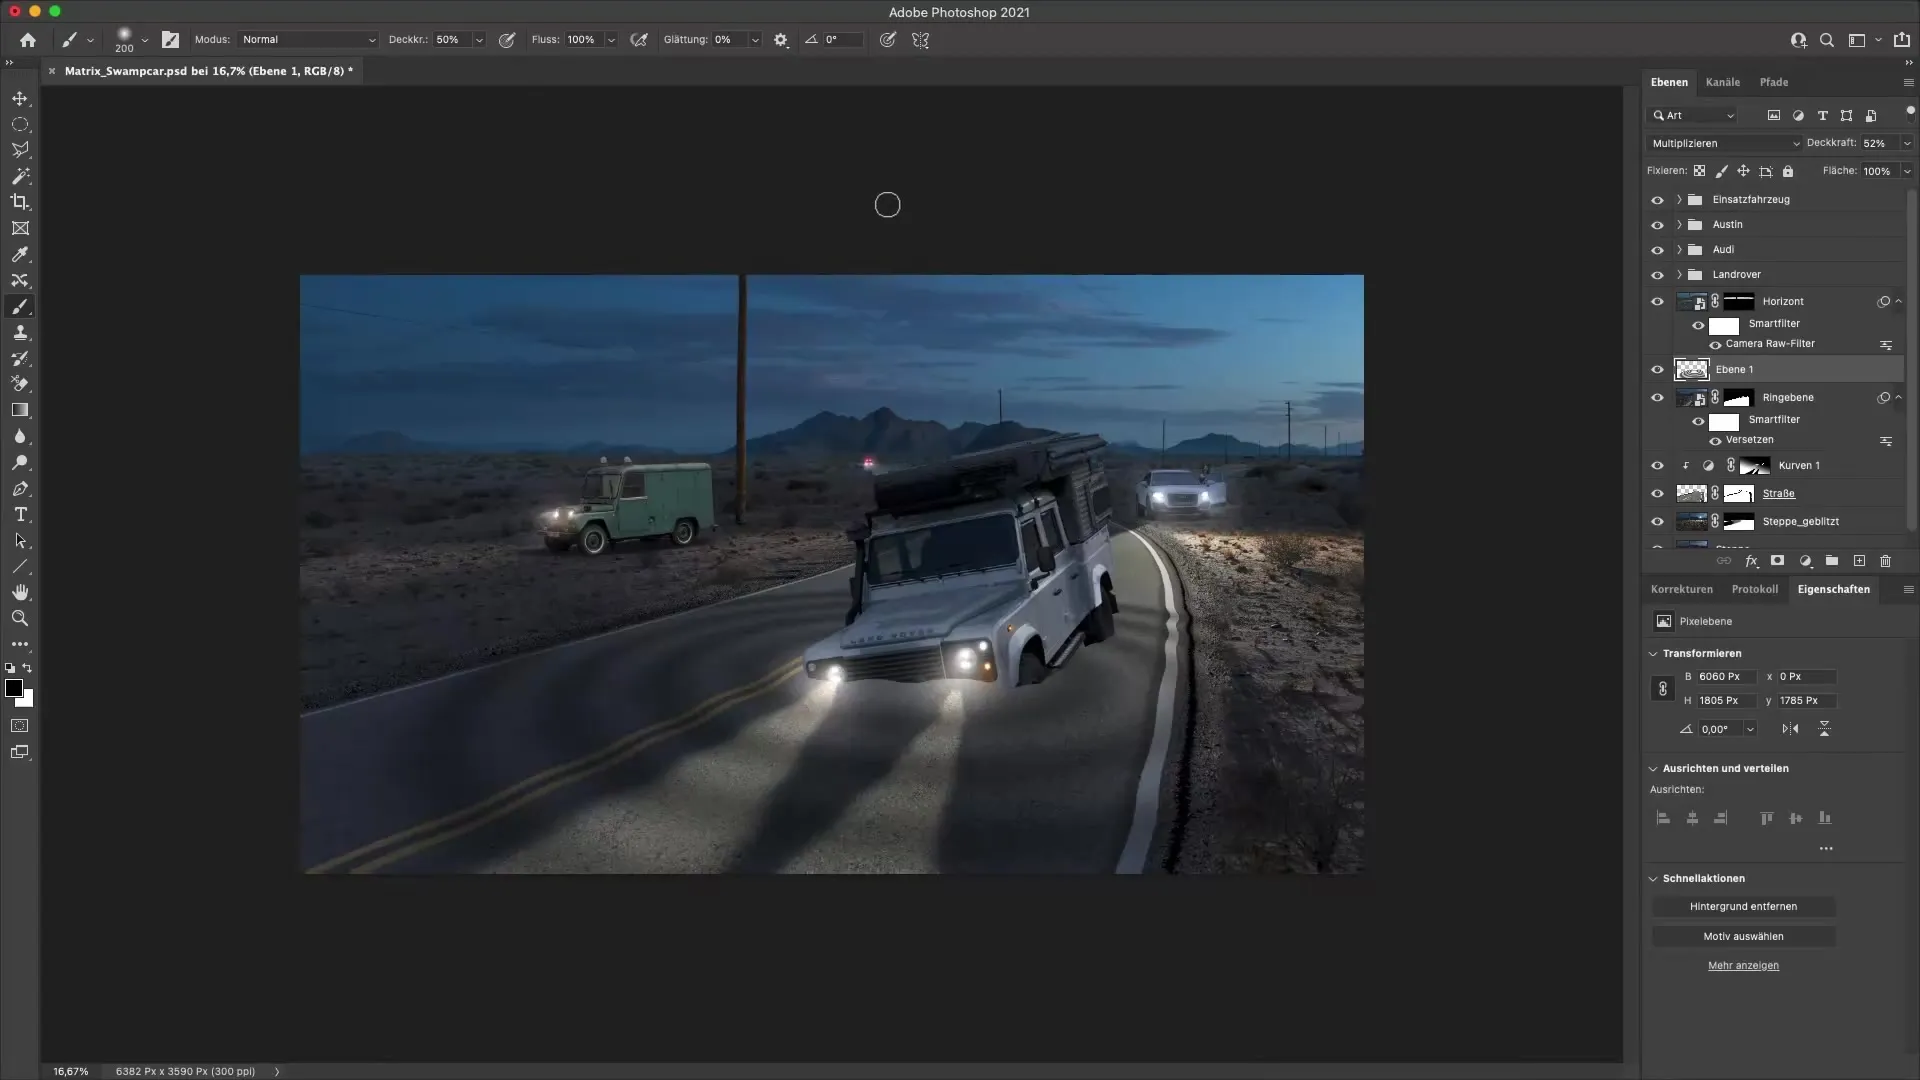
Task: Select the Horizontal Type tool
Action: pyautogui.click(x=20, y=514)
